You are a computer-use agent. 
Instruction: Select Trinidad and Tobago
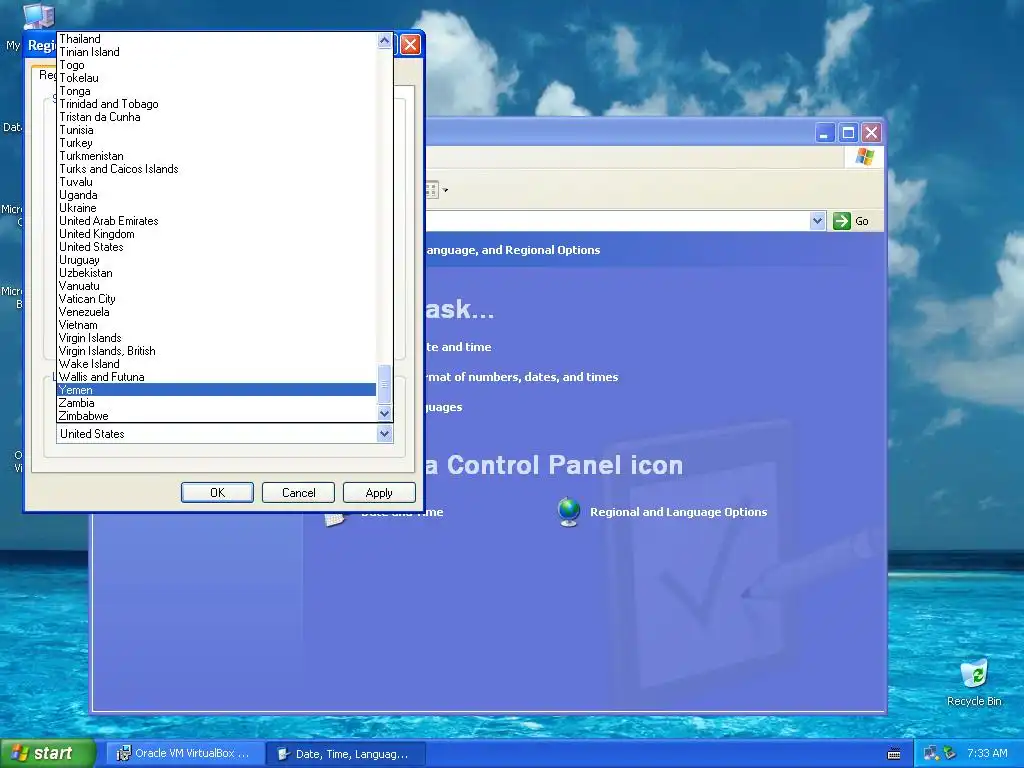tap(217, 104)
